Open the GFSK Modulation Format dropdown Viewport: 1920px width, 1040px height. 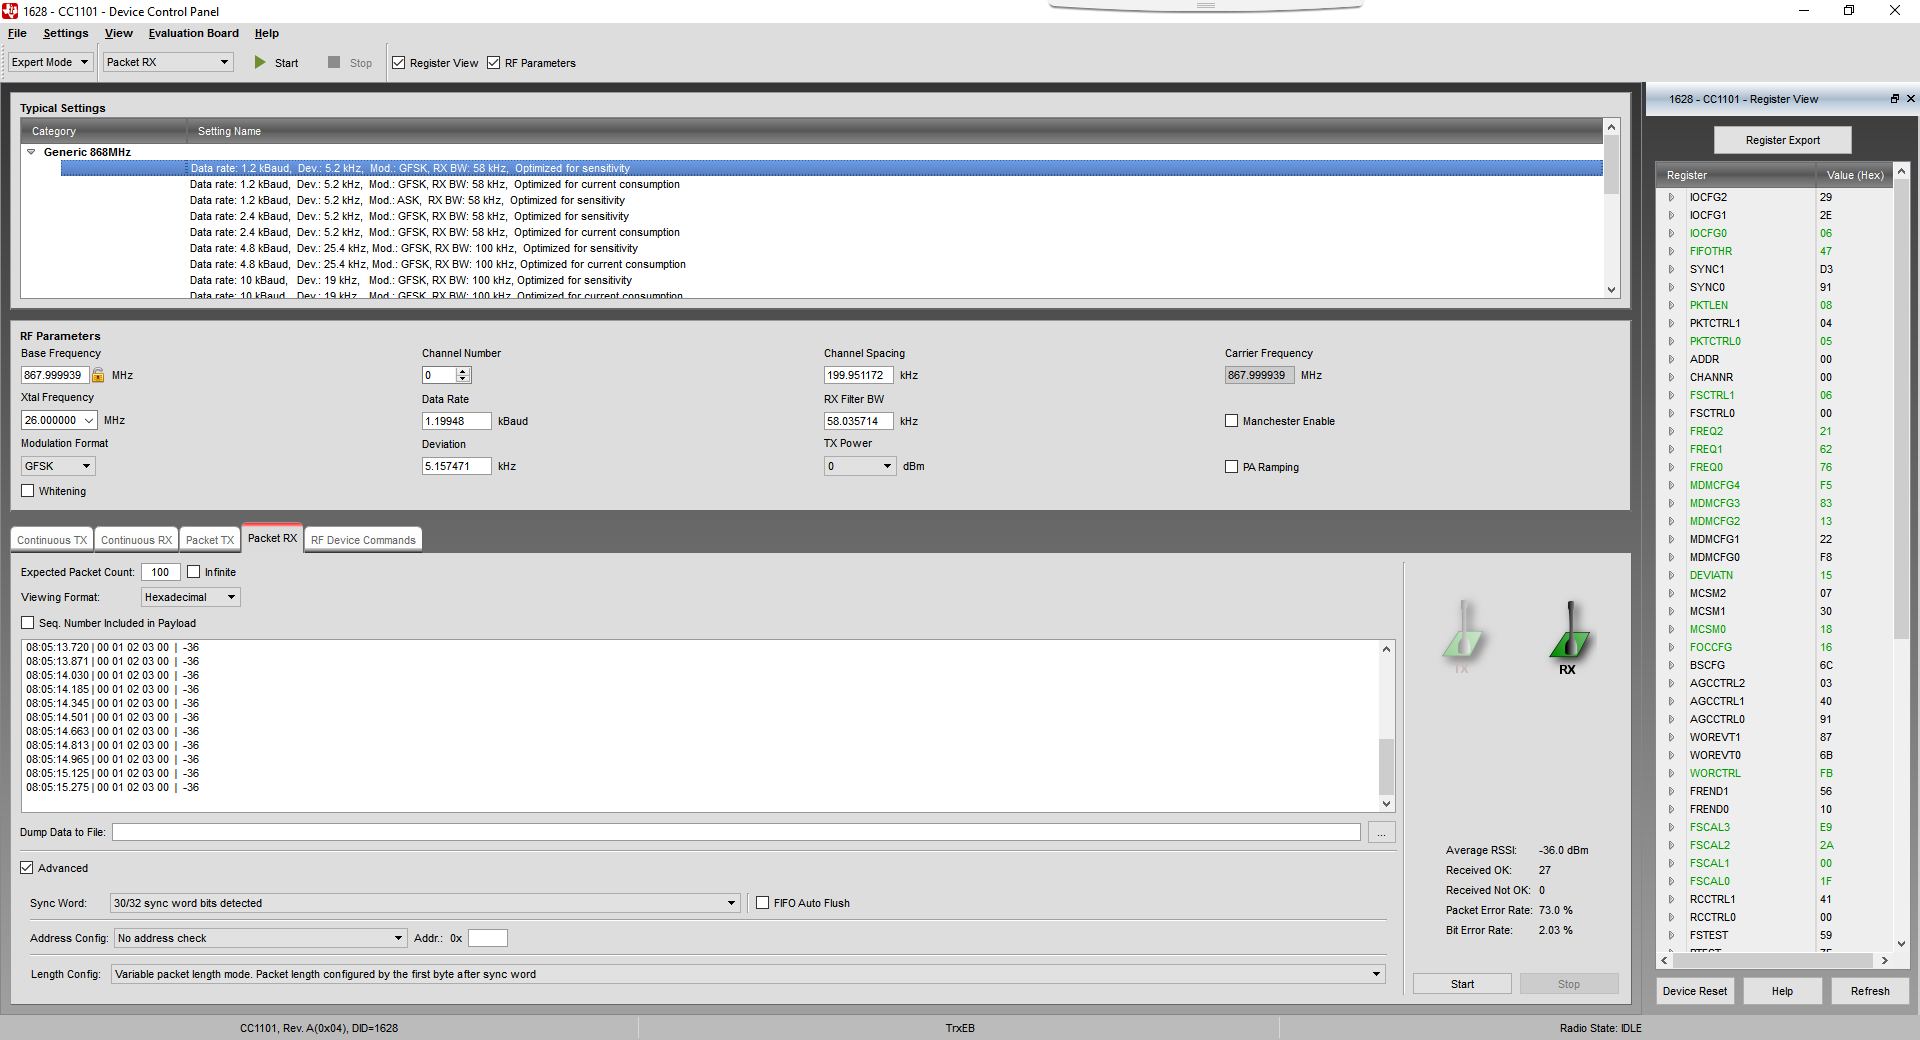coord(59,466)
